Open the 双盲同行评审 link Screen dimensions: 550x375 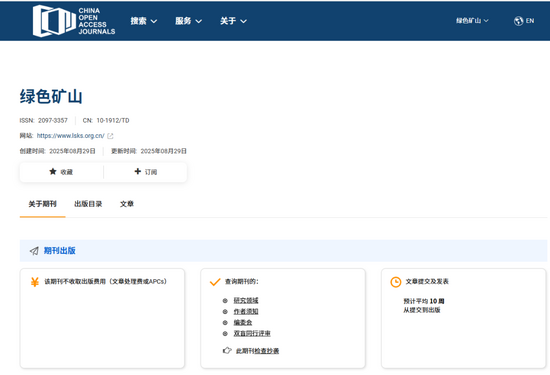252,333
